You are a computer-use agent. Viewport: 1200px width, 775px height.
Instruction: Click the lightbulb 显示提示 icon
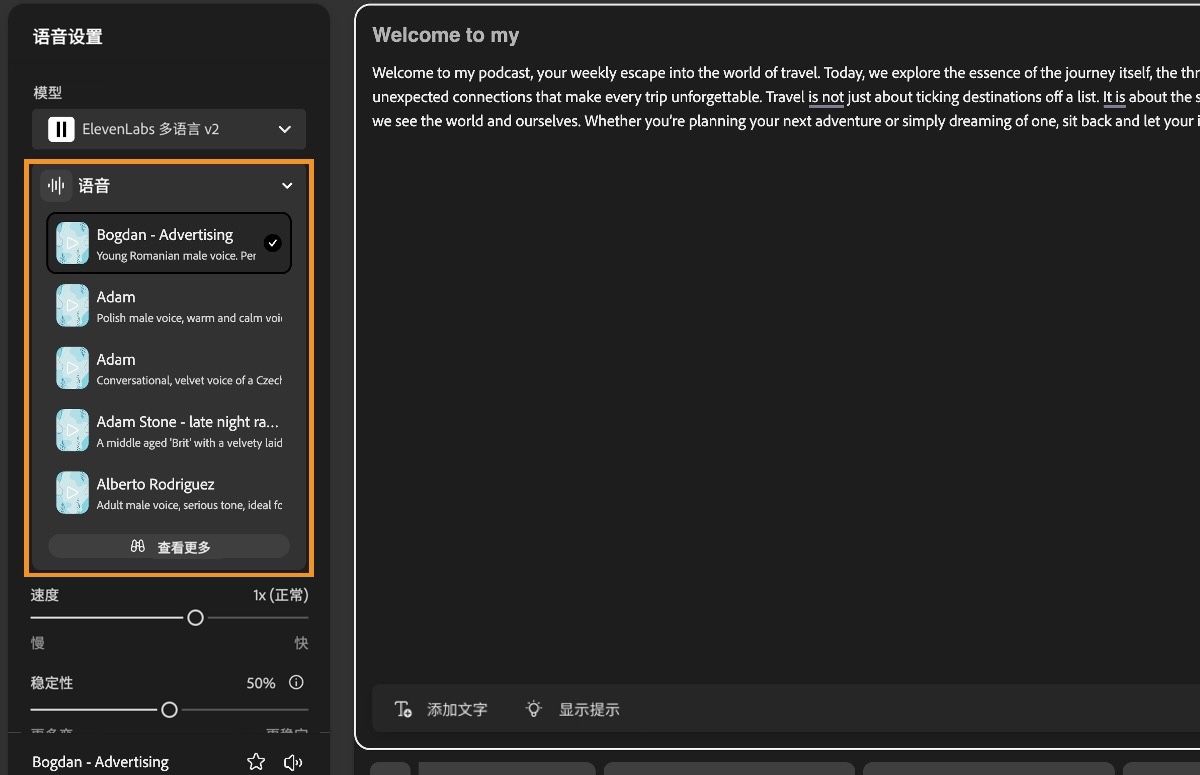(x=533, y=708)
